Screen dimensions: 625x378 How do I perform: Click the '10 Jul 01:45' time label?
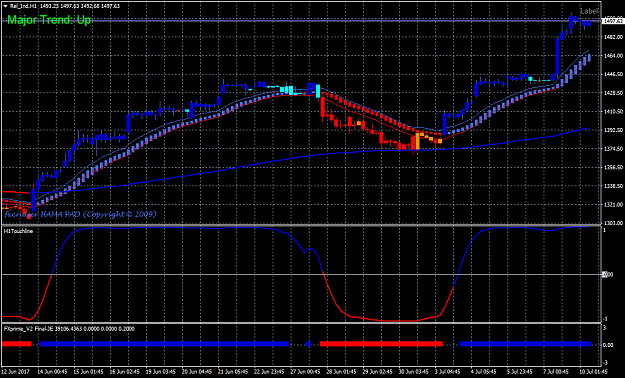[593, 372]
